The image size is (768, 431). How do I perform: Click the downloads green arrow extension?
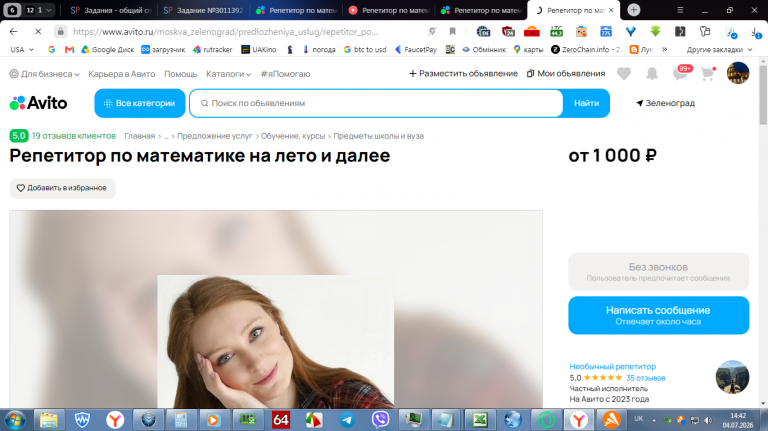[655, 31]
